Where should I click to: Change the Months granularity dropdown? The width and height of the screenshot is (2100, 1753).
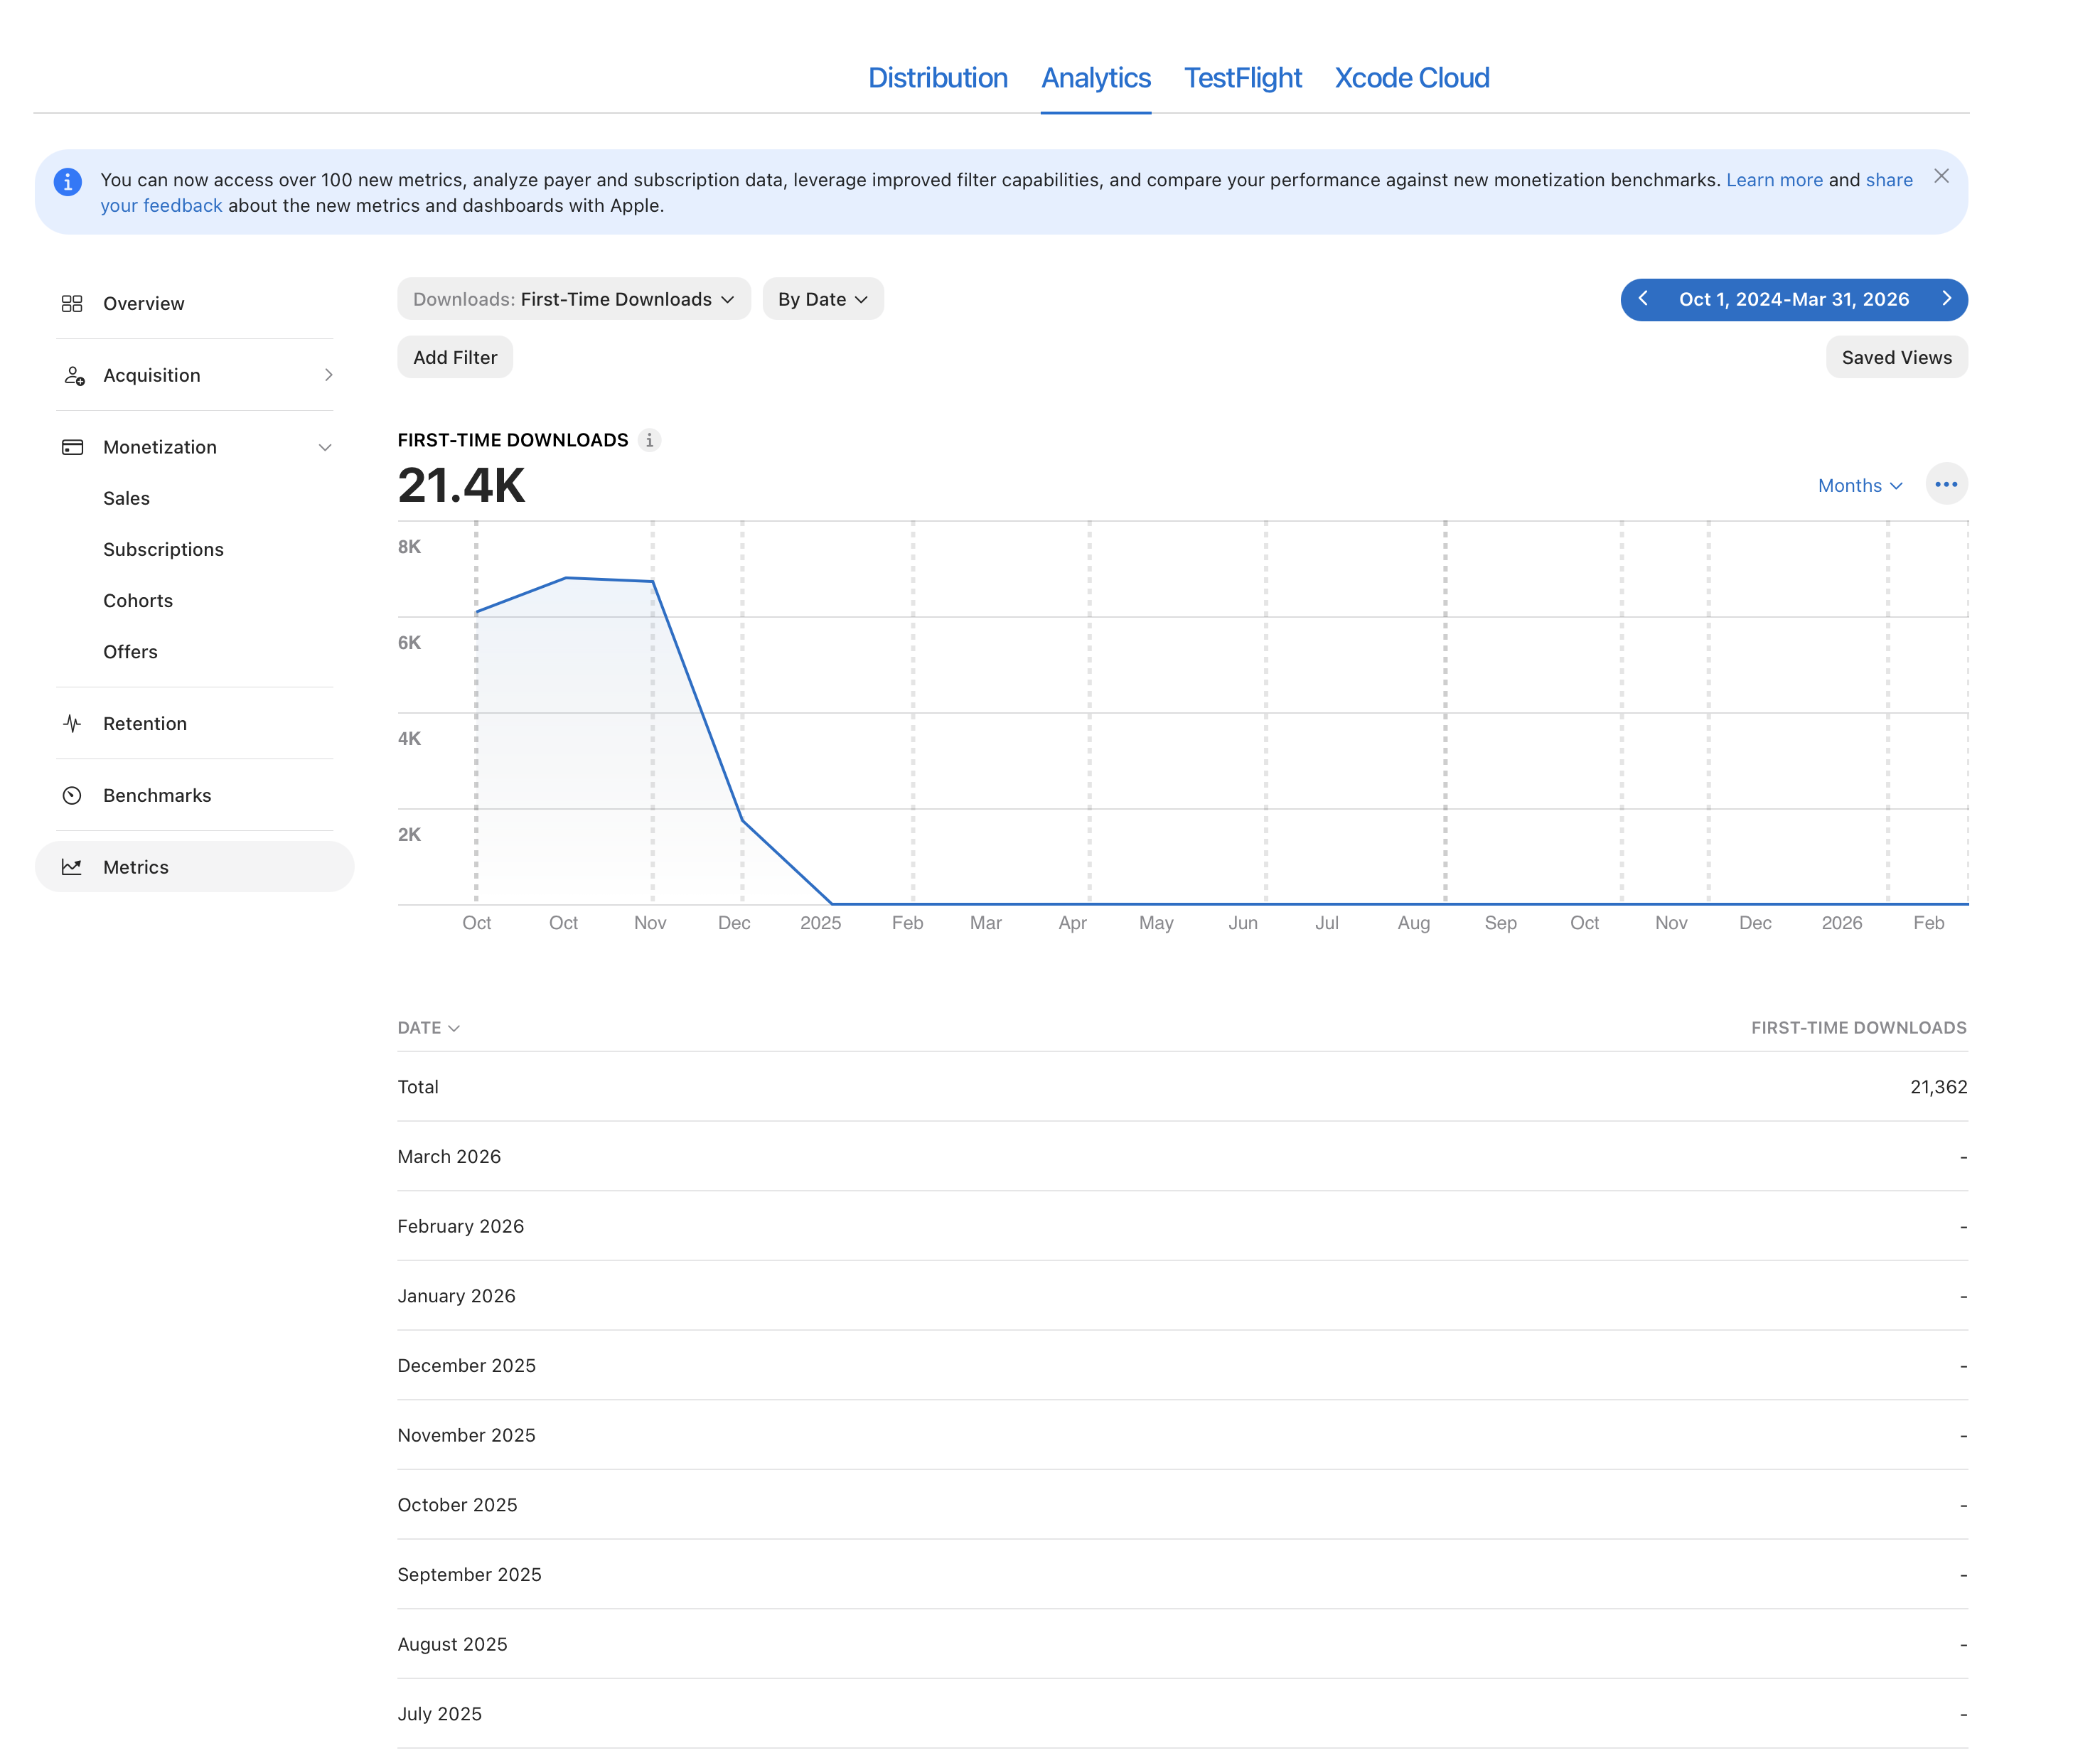click(1859, 485)
